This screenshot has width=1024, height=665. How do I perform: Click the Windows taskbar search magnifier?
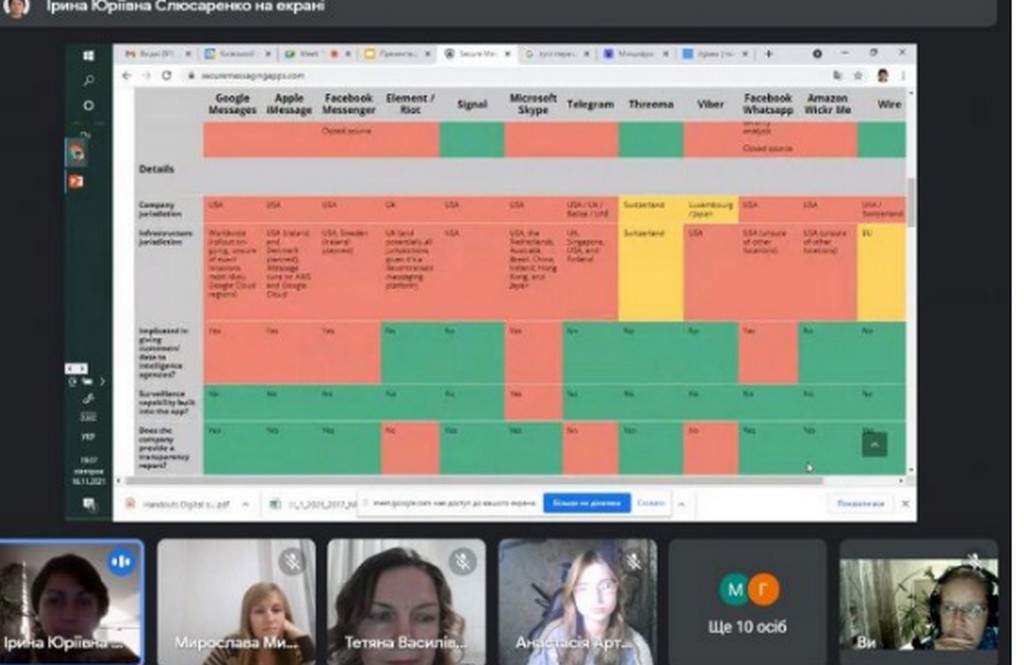pos(88,81)
